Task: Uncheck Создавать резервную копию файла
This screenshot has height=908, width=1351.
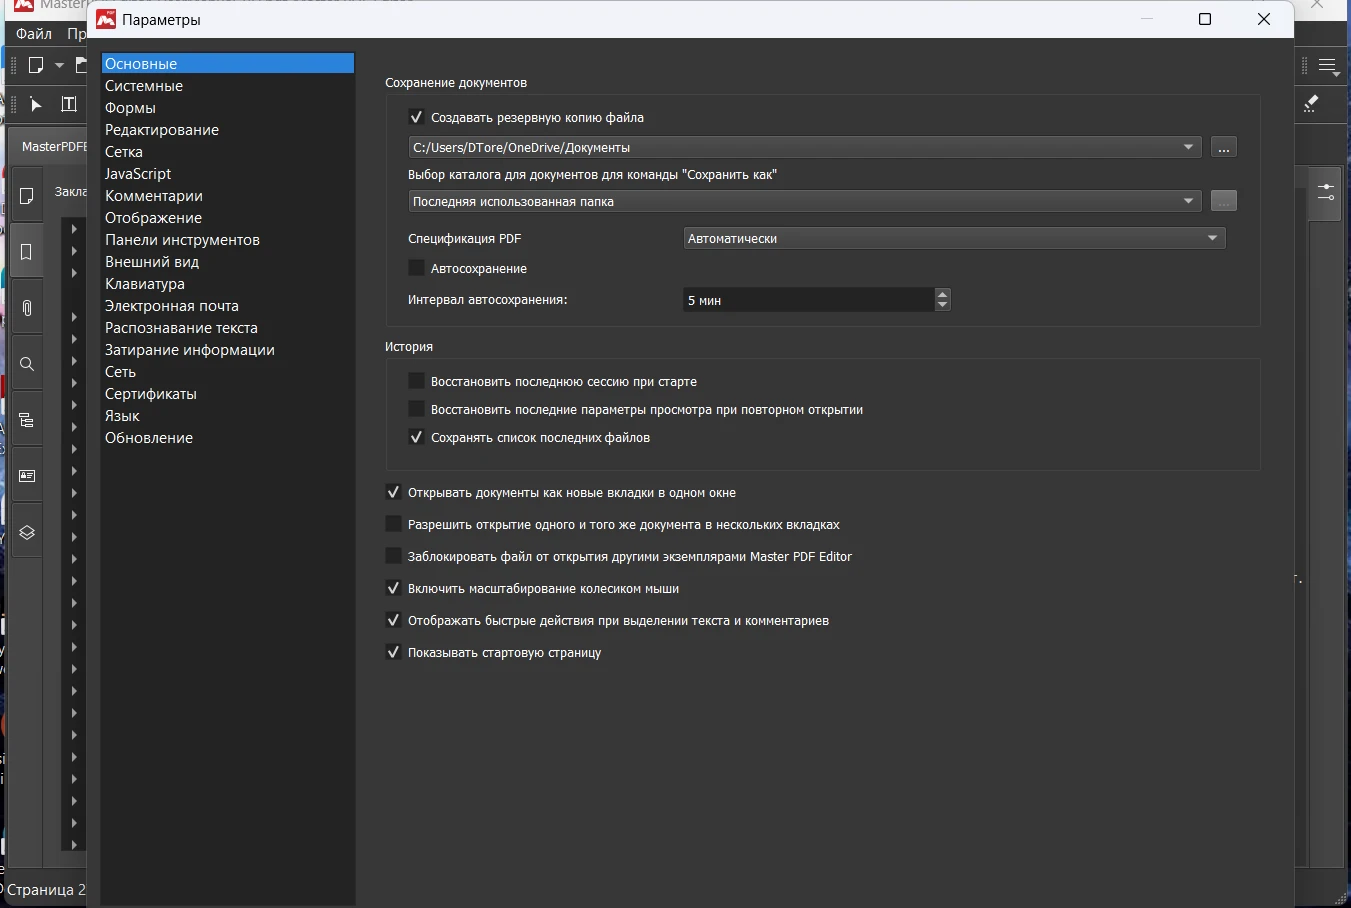Action: pos(417,117)
